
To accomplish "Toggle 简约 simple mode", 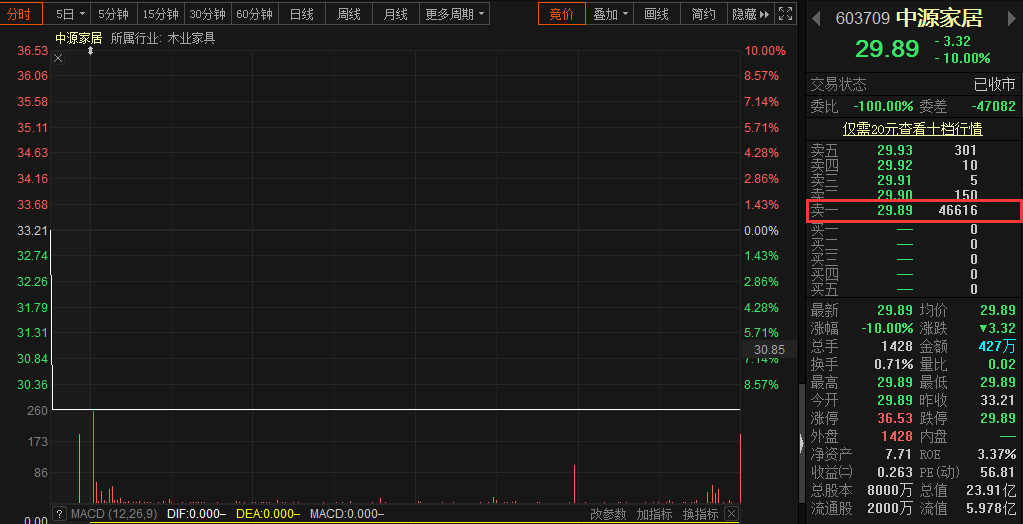I will 703,14.
